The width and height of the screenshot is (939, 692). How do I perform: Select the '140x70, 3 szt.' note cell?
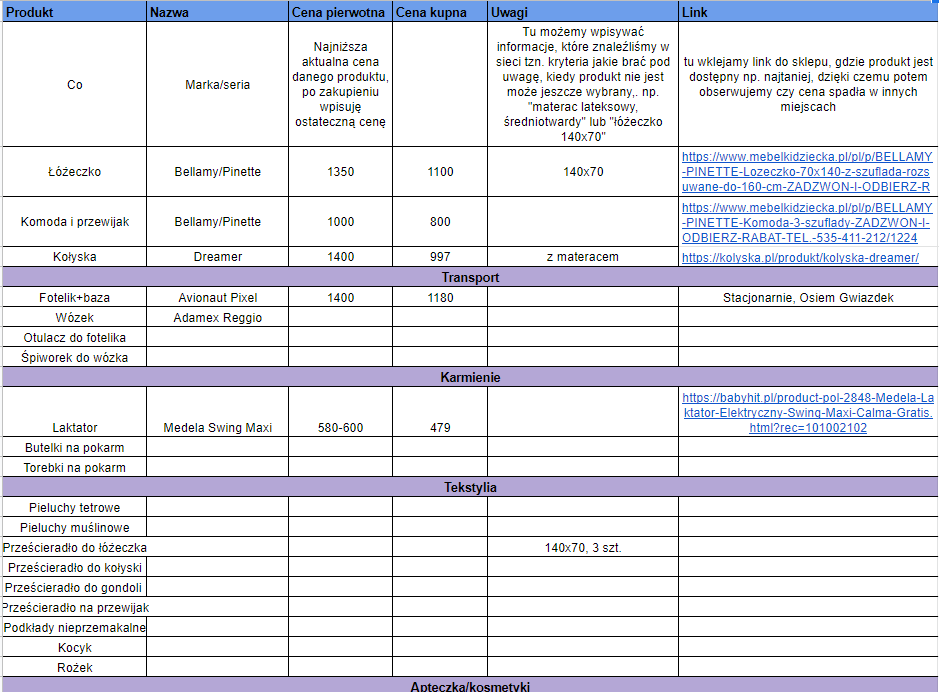[583, 547]
